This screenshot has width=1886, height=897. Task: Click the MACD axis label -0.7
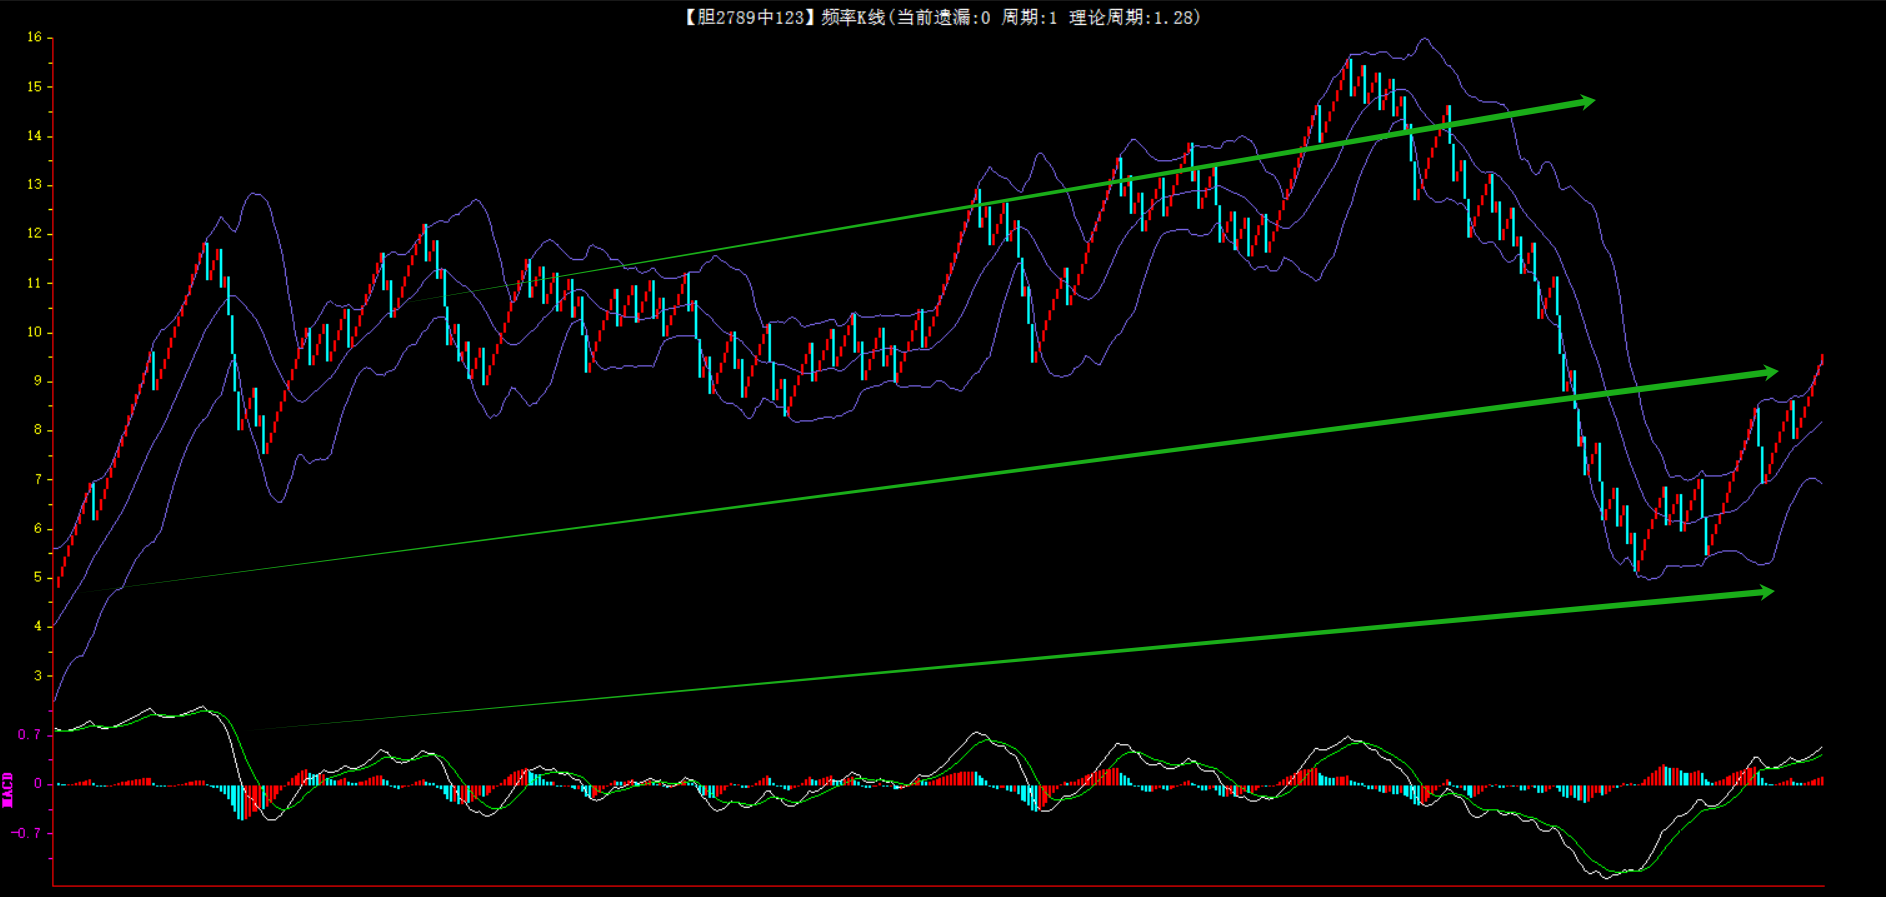[x=27, y=833]
